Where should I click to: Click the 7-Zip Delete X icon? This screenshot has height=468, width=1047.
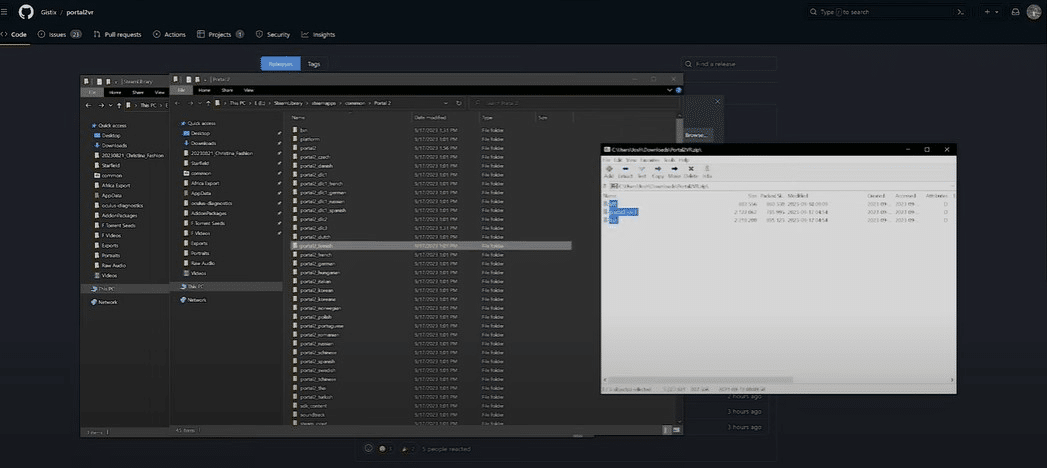point(691,170)
